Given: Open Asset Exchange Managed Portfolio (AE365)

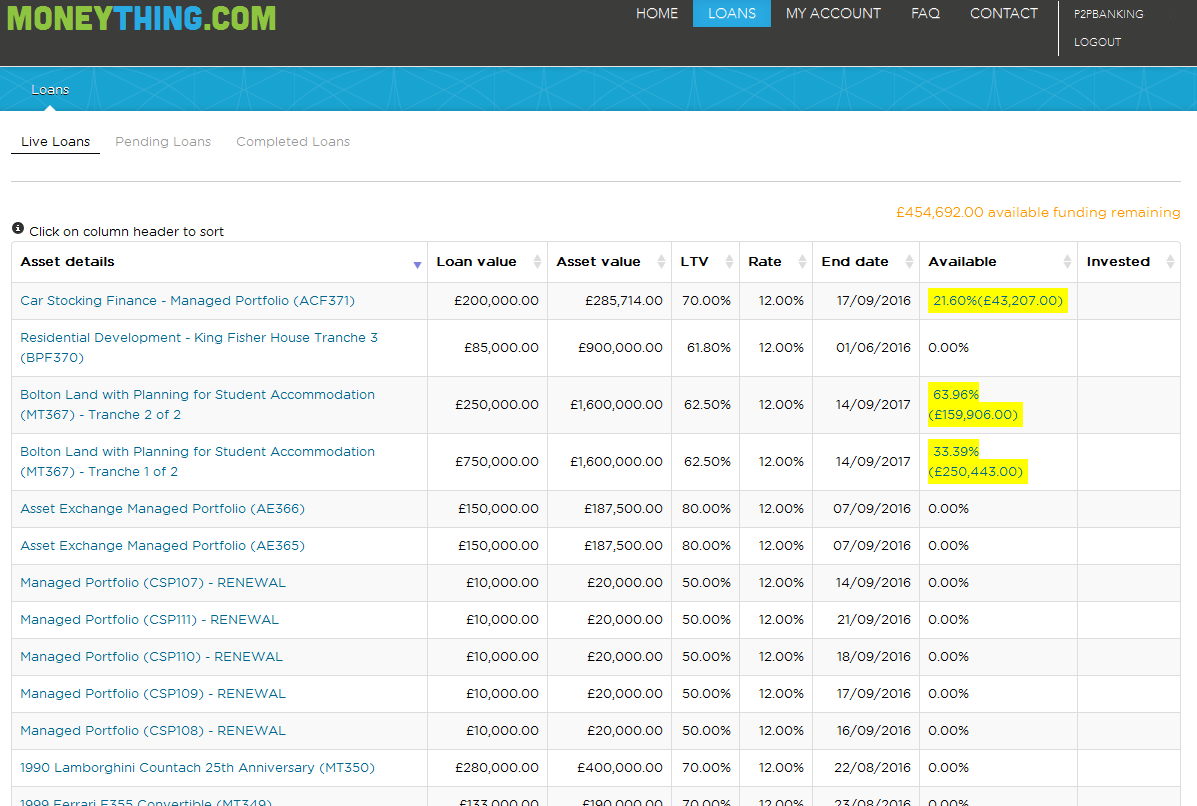Looking at the screenshot, I should (x=162, y=546).
